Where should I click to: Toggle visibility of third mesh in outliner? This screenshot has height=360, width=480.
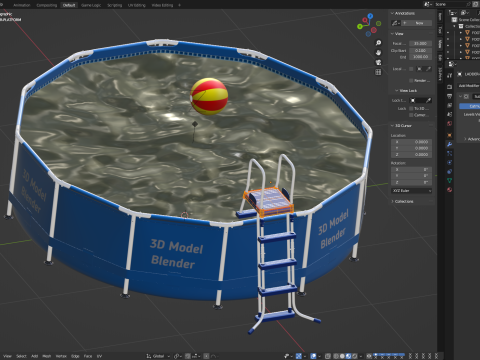448,45
